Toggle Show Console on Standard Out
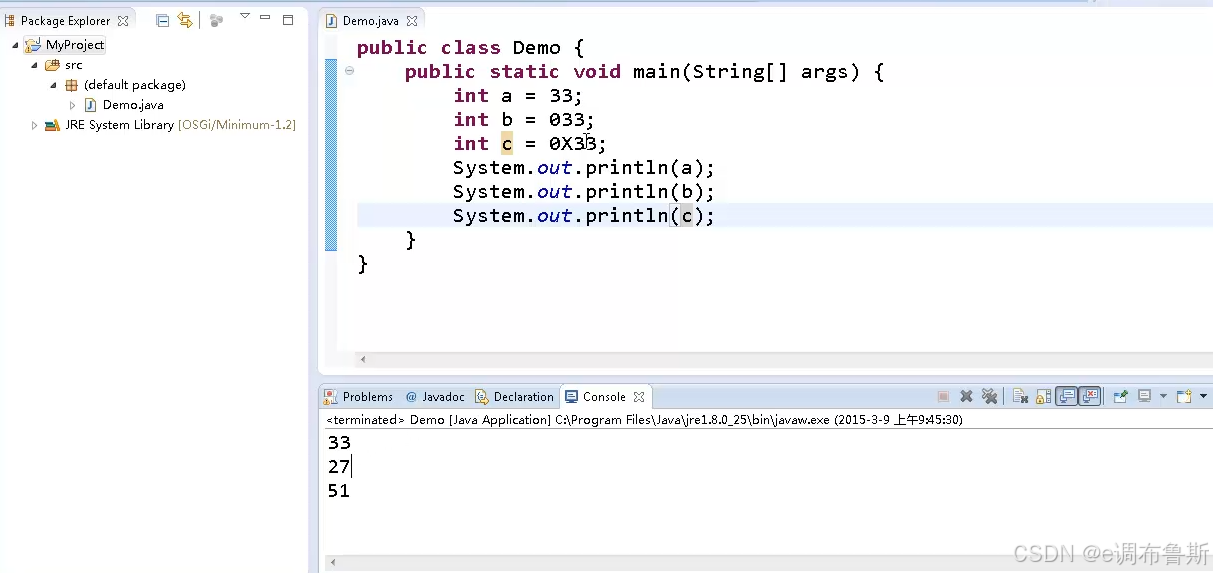Image resolution: width=1213 pixels, height=573 pixels. click(1067, 396)
